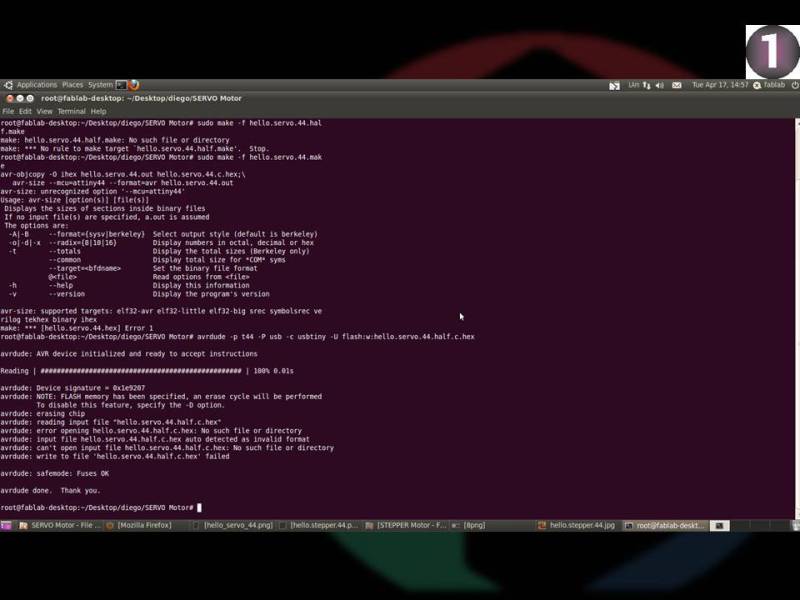Click the 'avrdude done. Thank you.' line
This screenshot has width=800, height=600.
point(51,491)
